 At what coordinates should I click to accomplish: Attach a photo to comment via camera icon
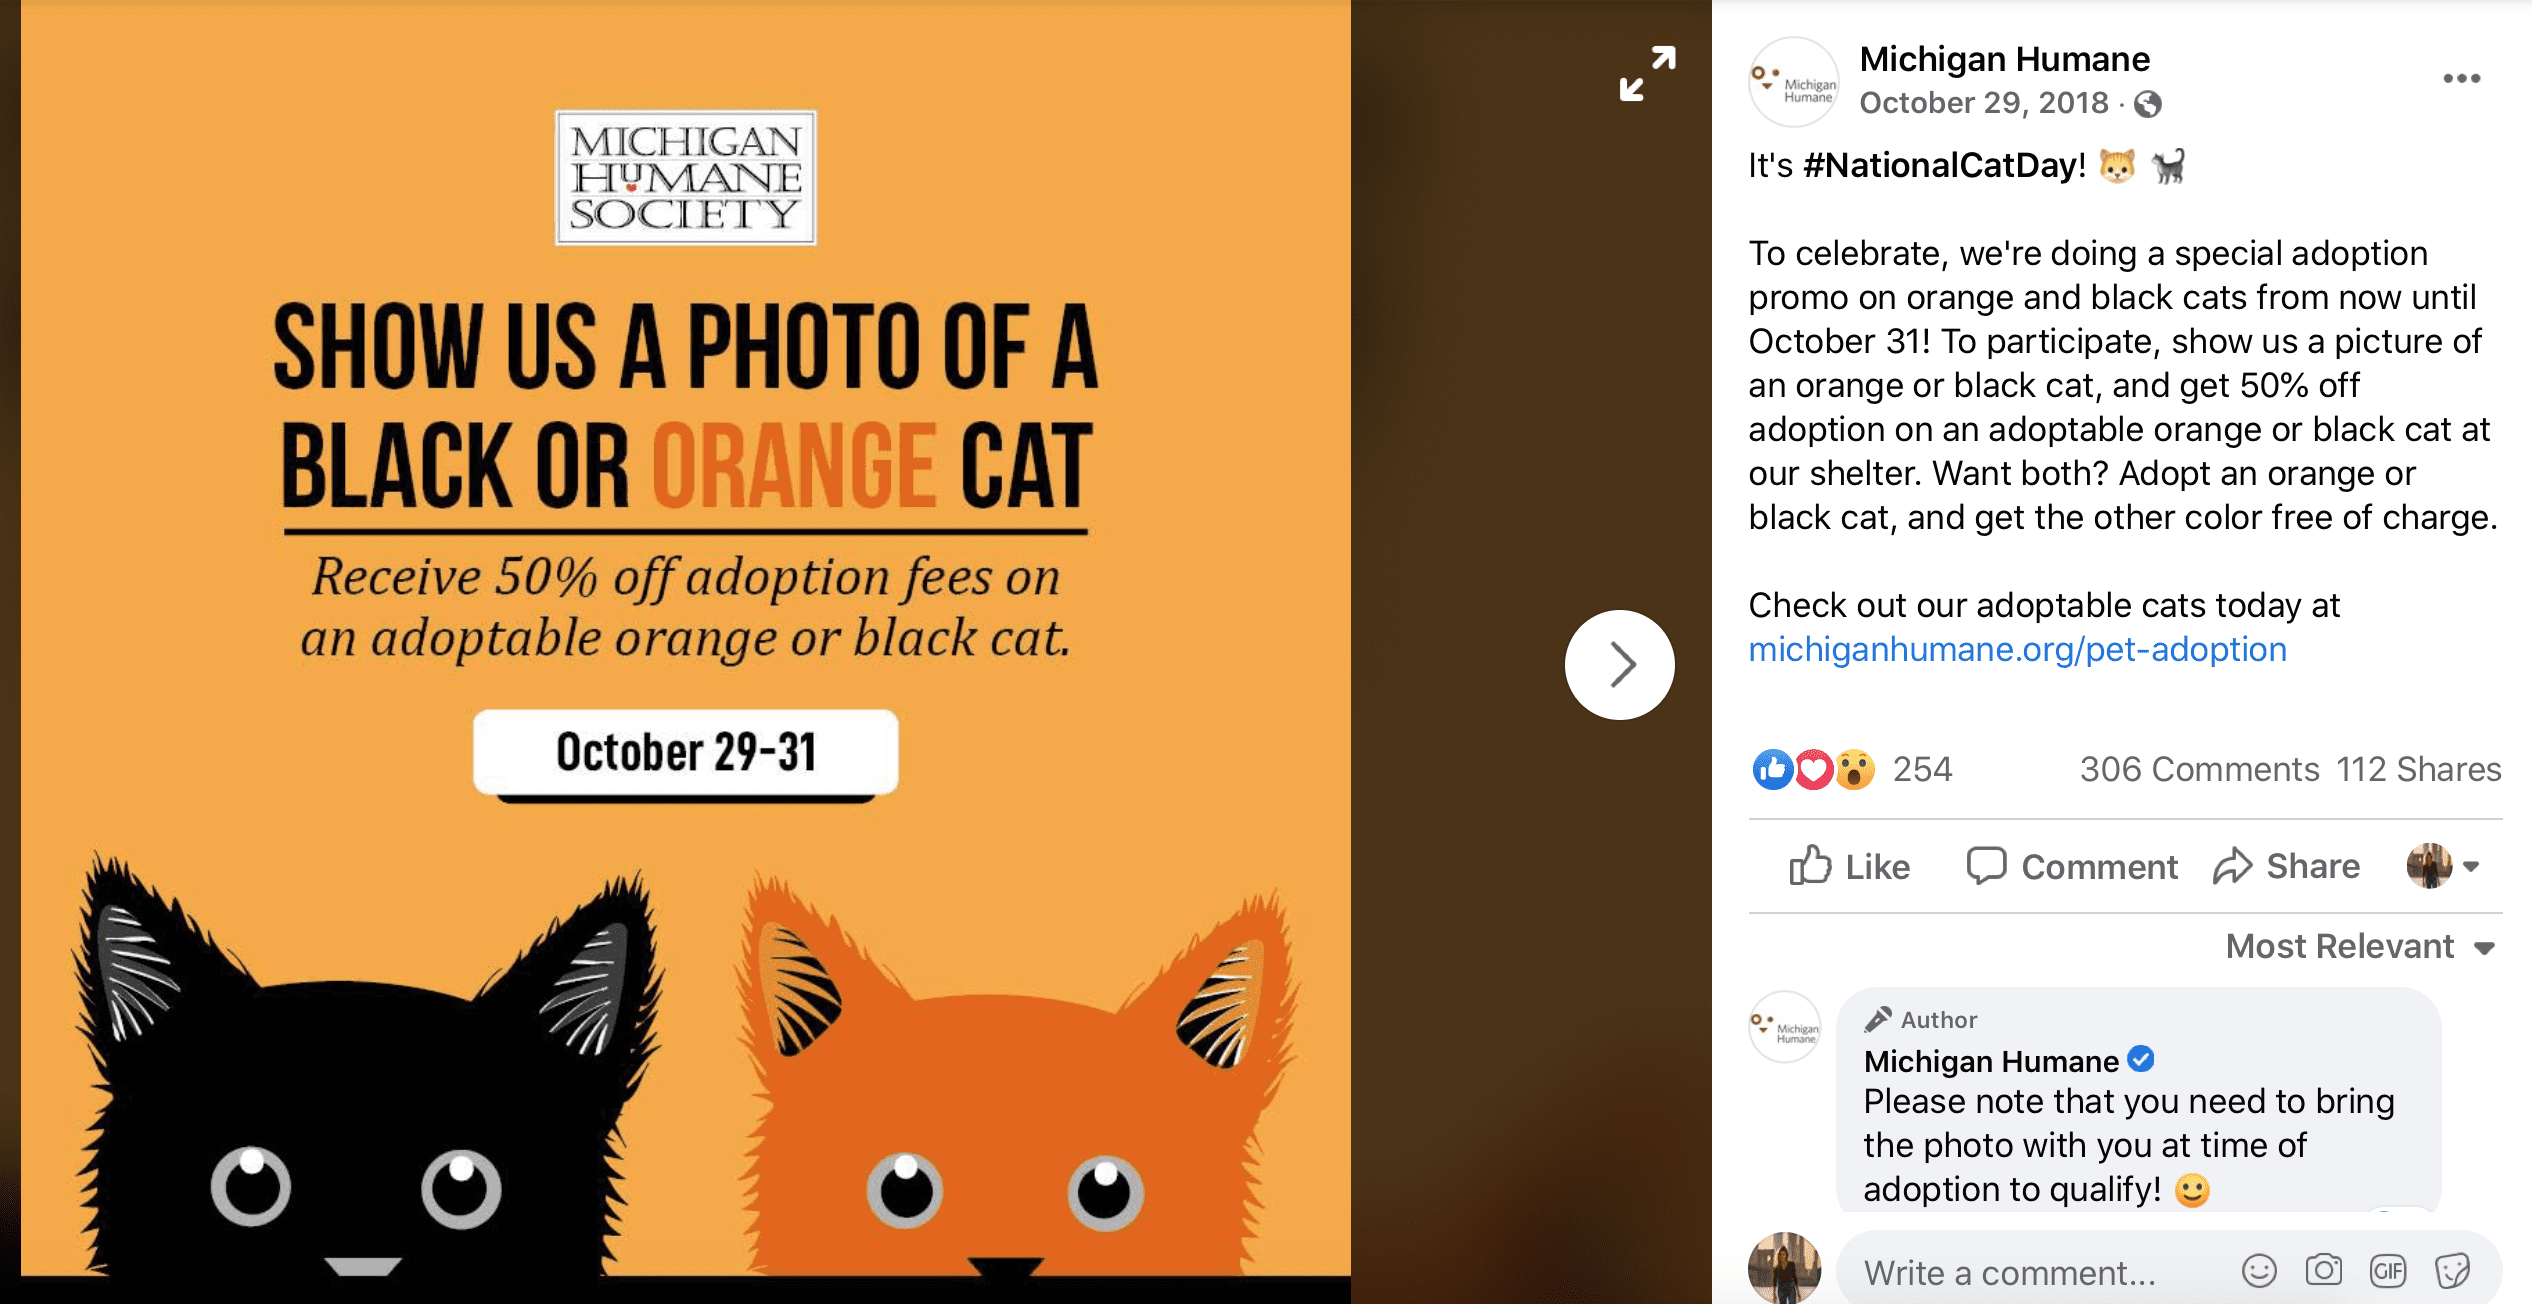pos(2324,1271)
